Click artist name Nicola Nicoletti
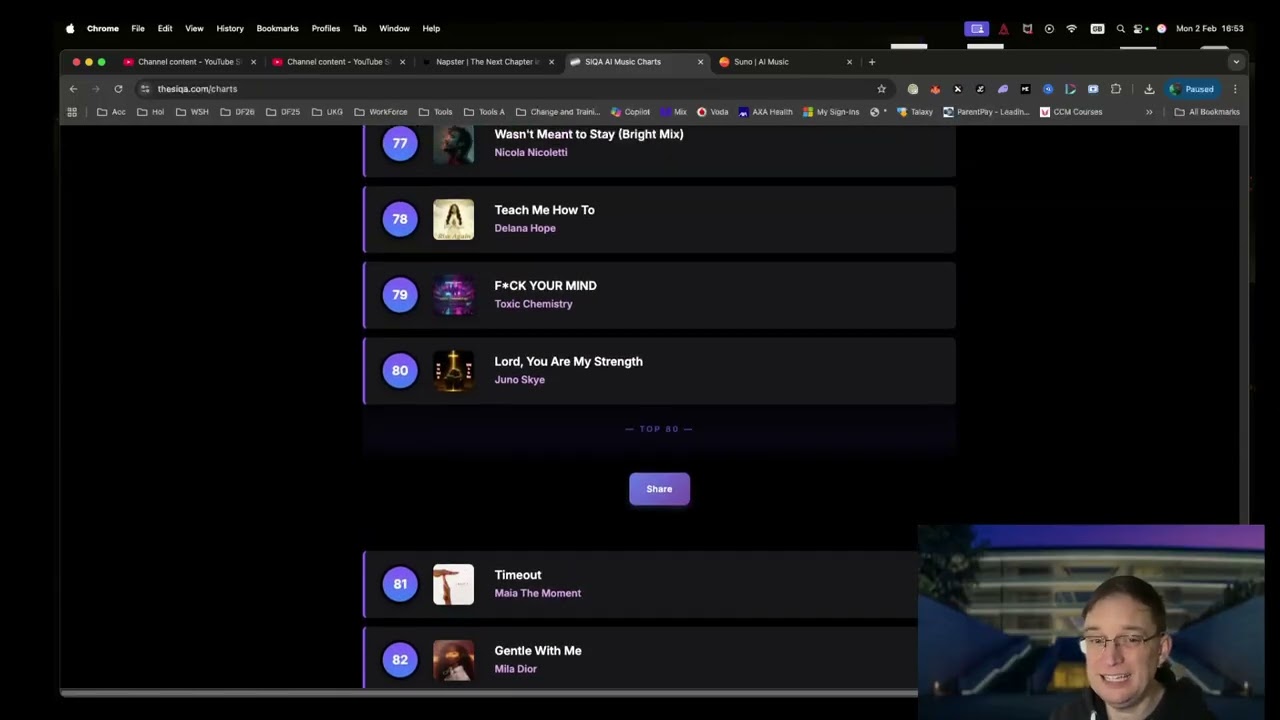The height and width of the screenshot is (720, 1280). coord(530,153)
